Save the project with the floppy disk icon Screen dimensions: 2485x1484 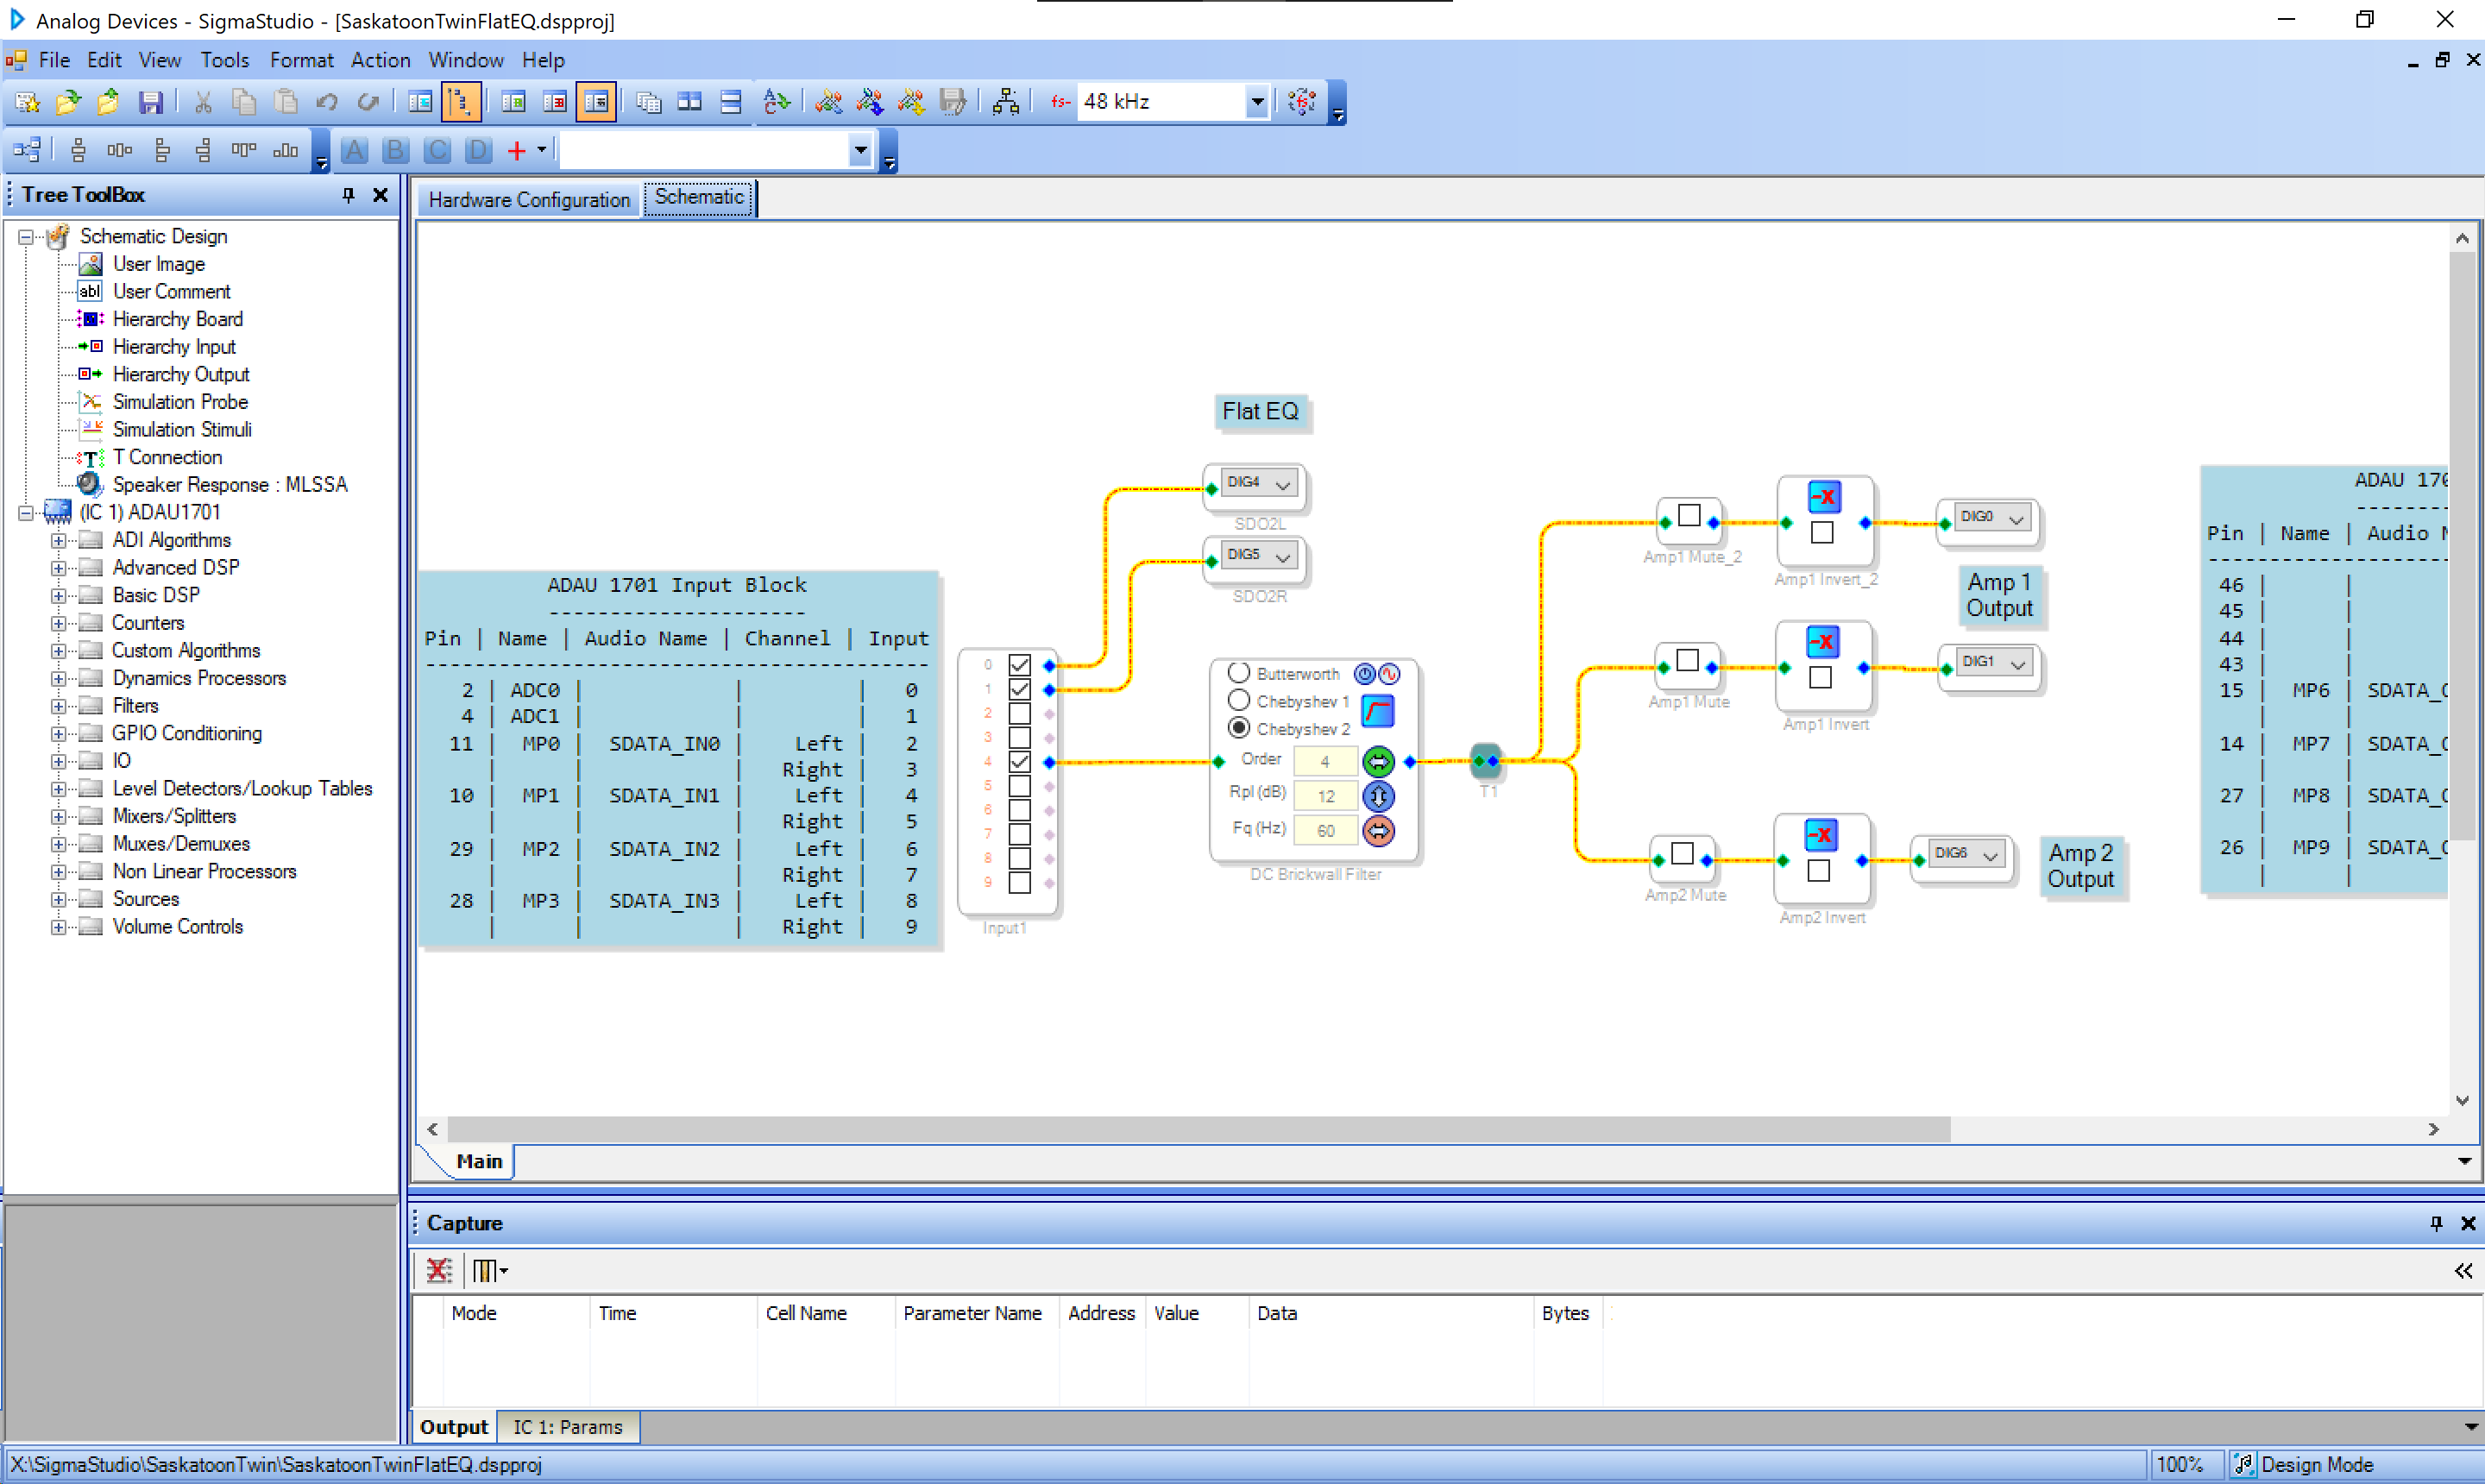(x=150, y=102)
